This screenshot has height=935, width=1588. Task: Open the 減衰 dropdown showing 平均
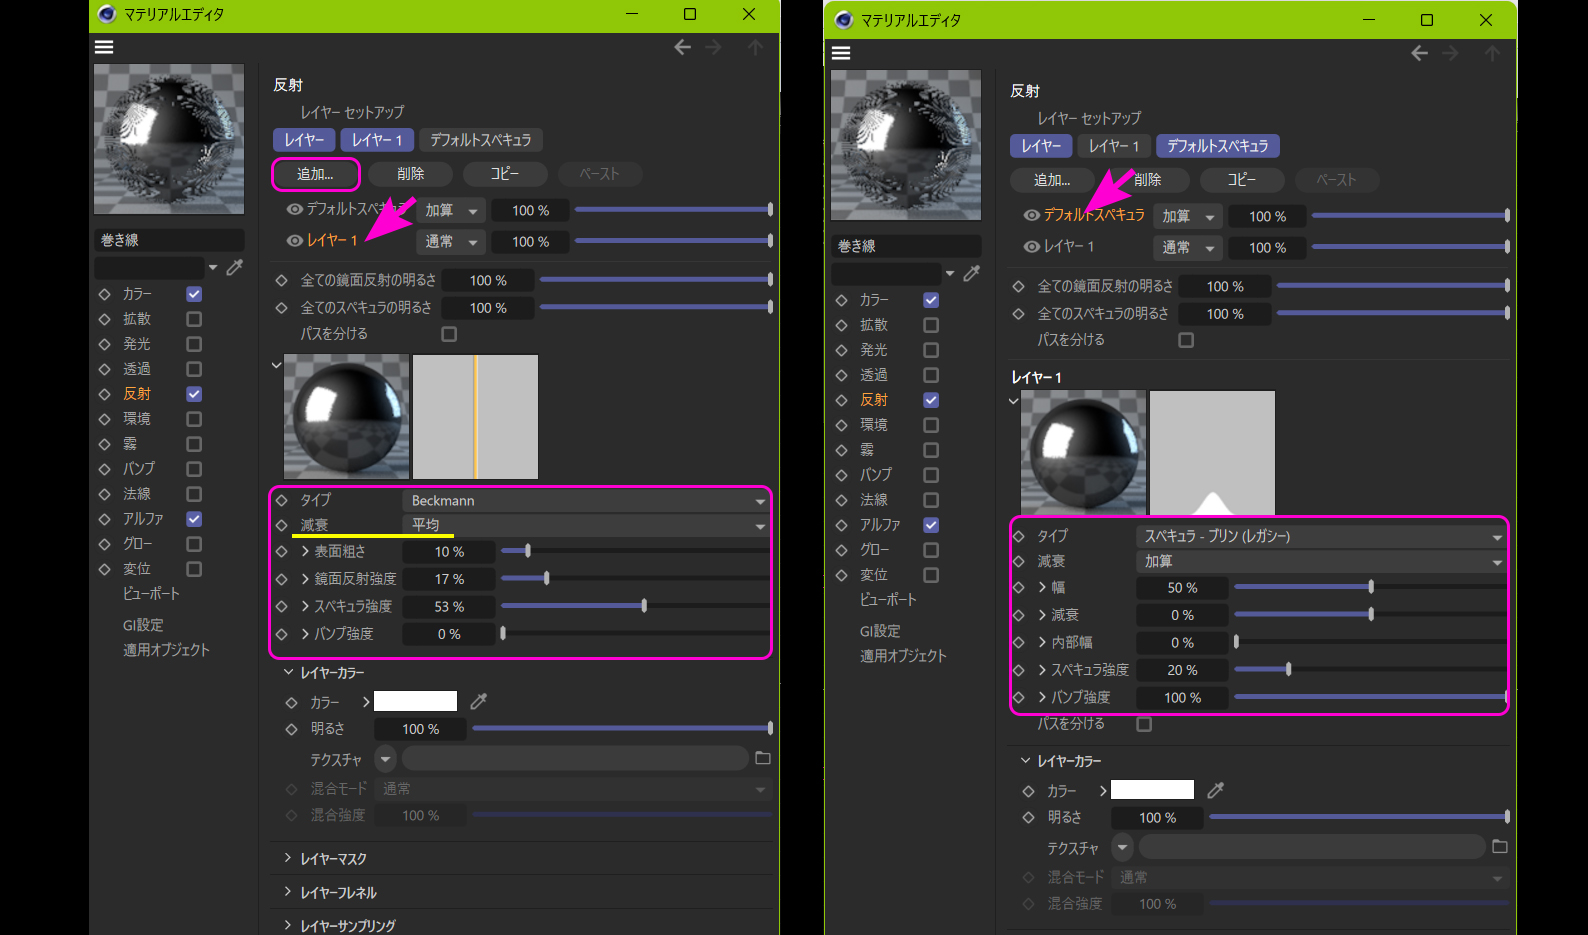click(586, 525)
